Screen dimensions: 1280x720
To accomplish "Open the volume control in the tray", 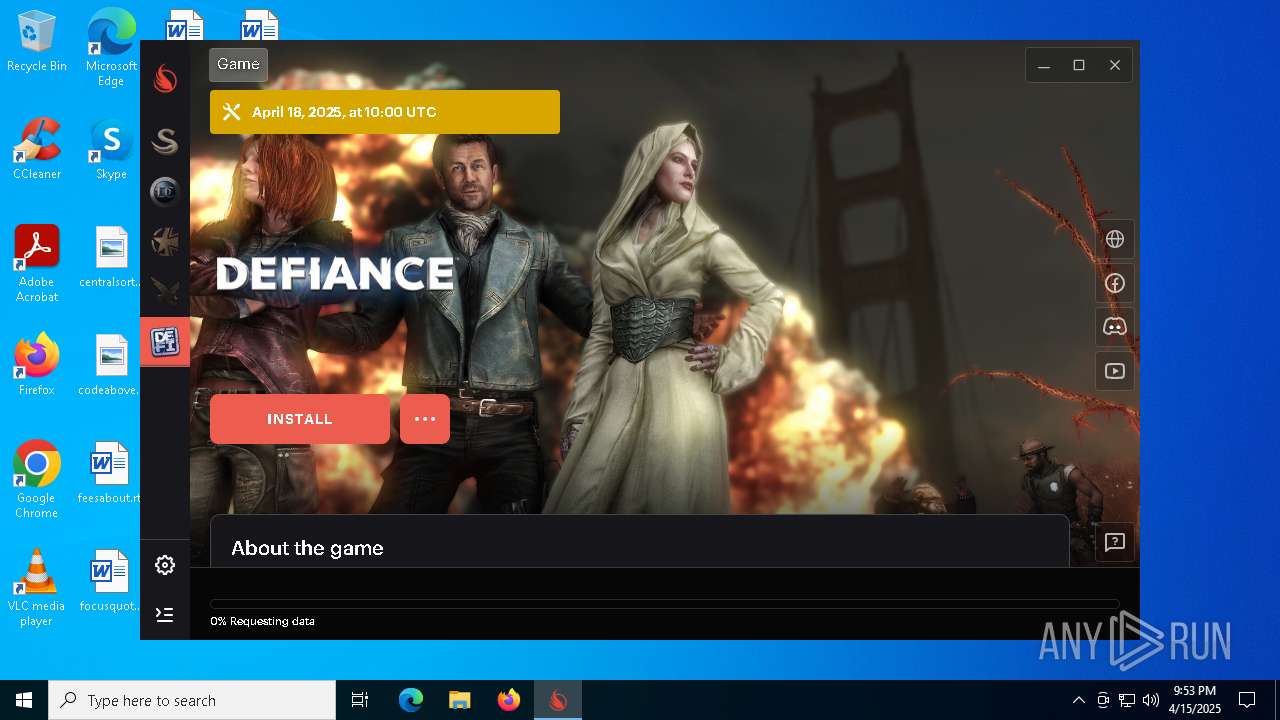I will pyautogui.click(x=1151, y=700).
